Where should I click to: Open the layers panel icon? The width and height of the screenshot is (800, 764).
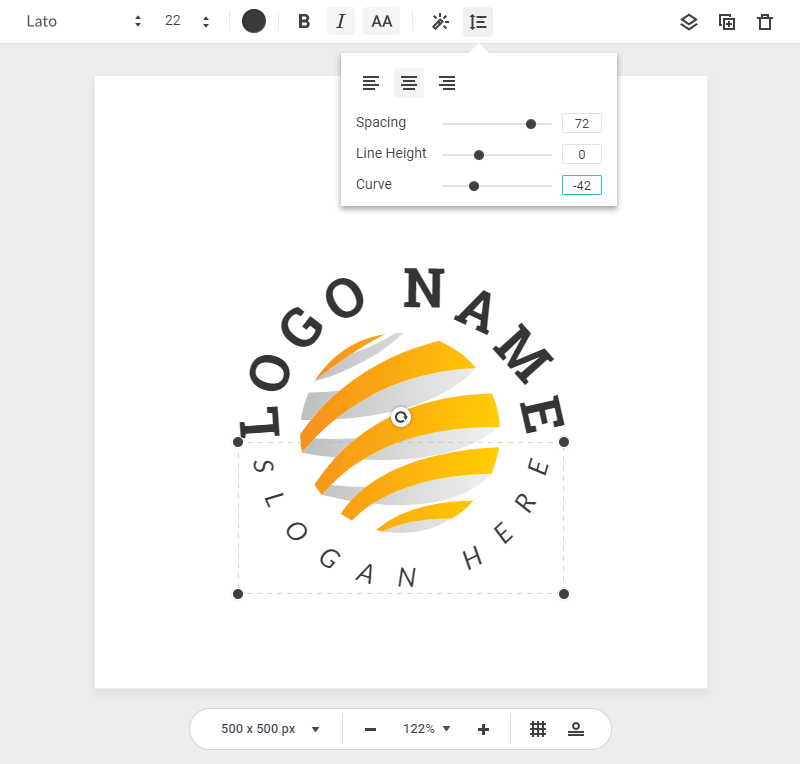pyautogui.click(x=688, y=22)
